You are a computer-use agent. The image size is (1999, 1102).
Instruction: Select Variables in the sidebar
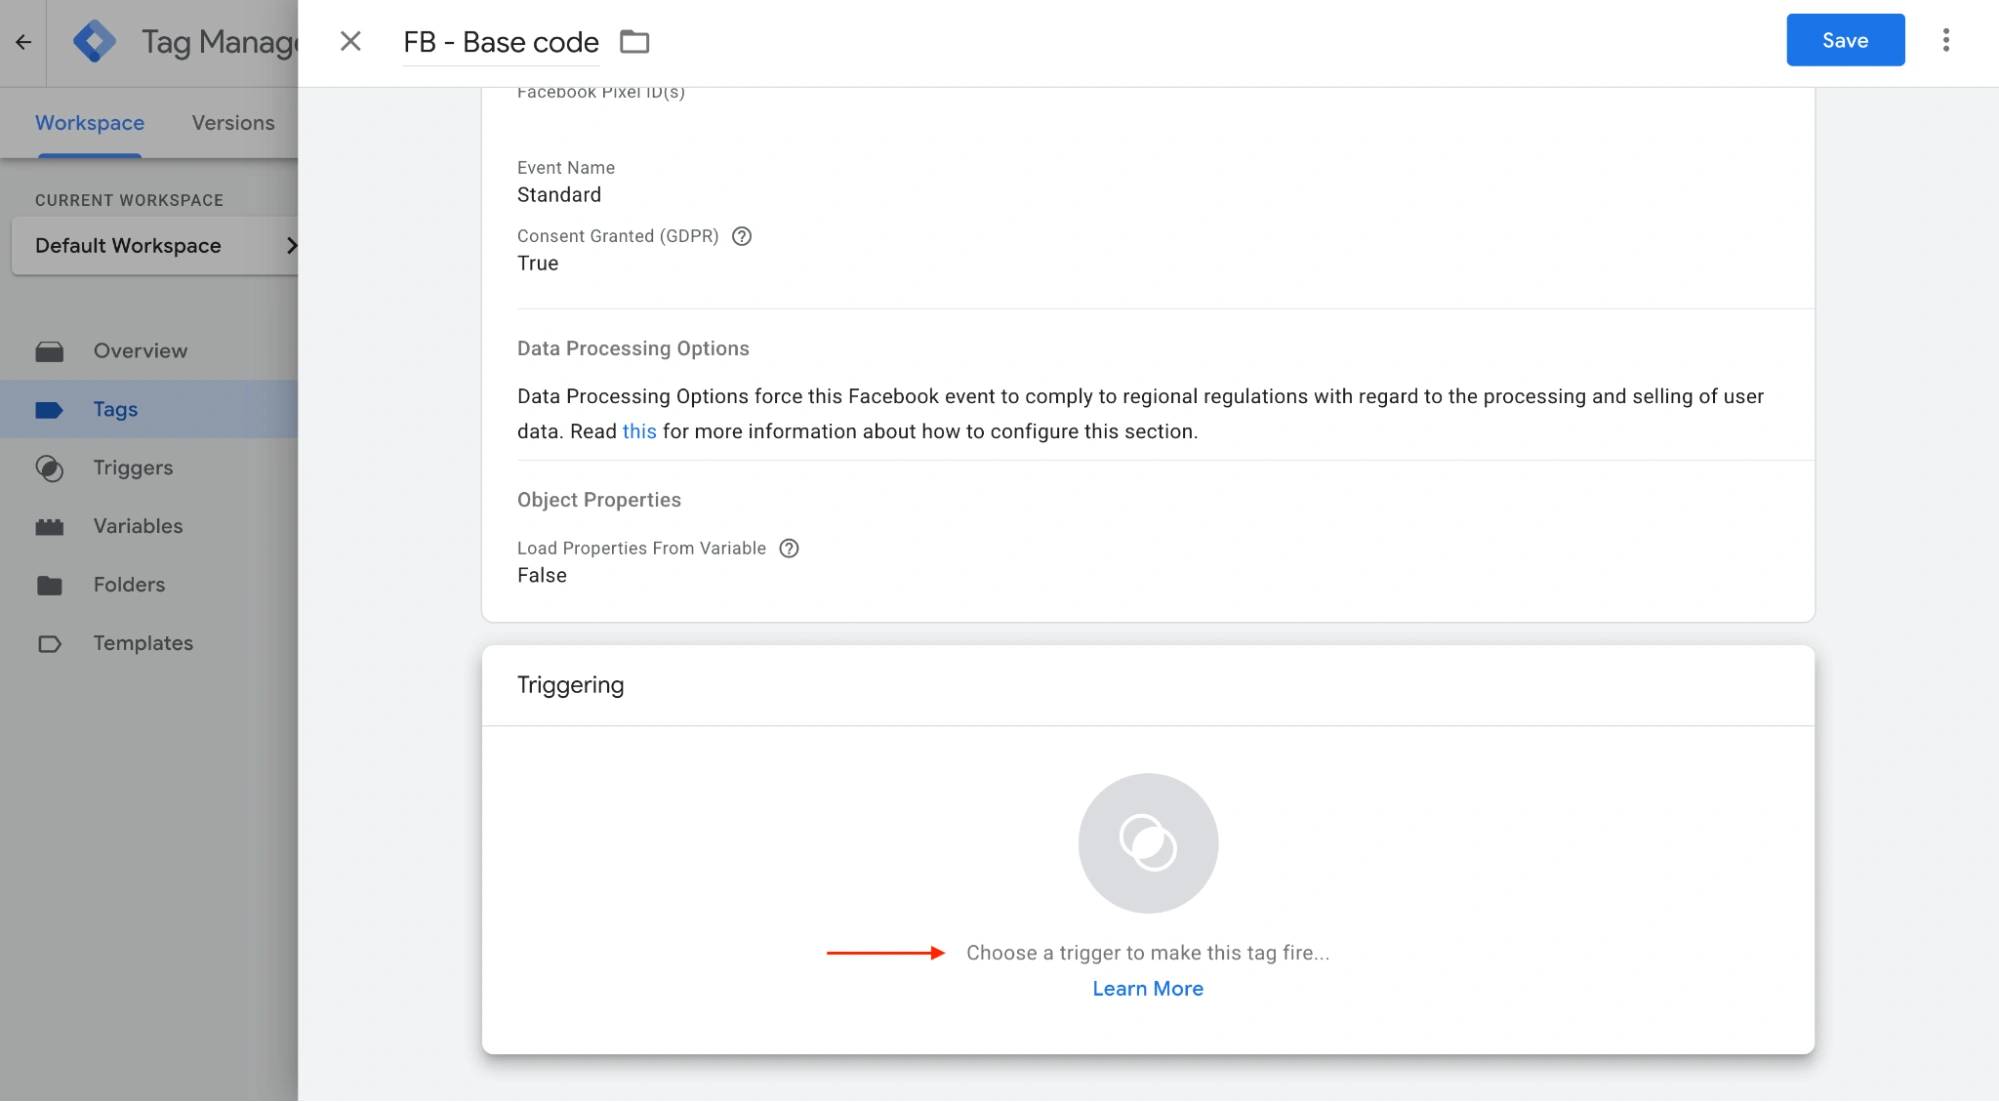coord(138,526)
